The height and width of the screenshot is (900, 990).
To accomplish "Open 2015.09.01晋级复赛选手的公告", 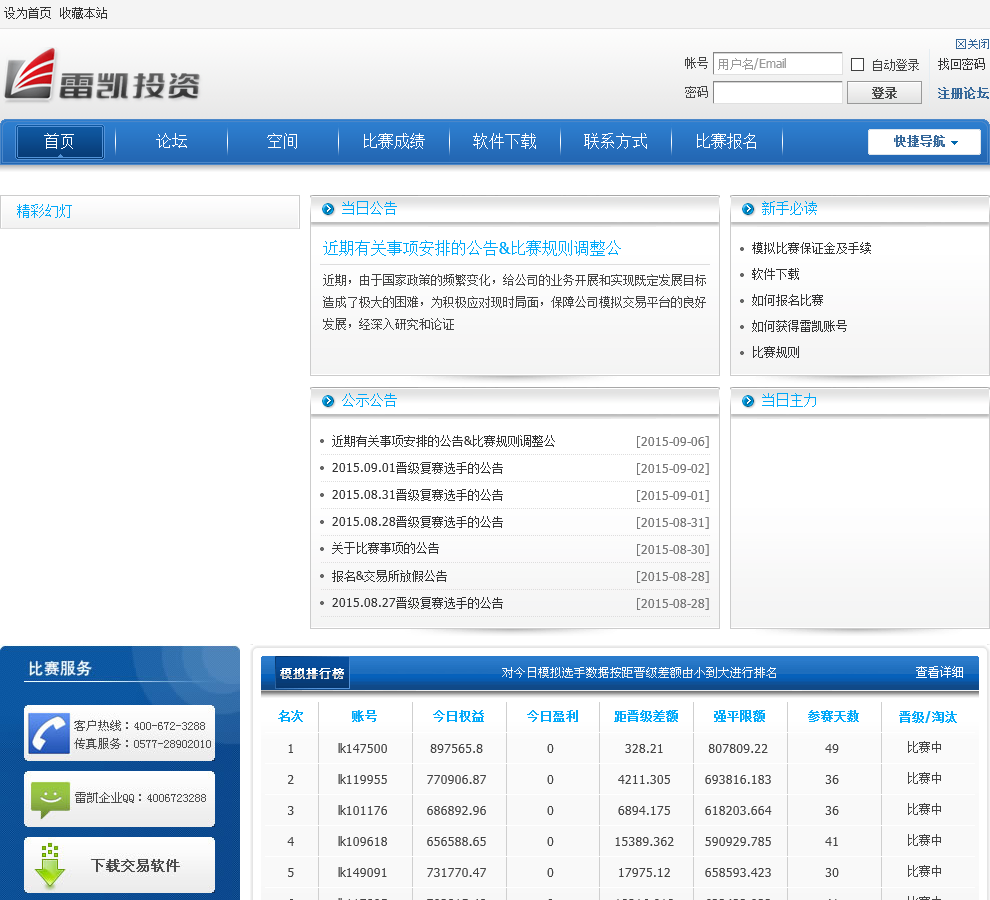I will pos(417,468).
